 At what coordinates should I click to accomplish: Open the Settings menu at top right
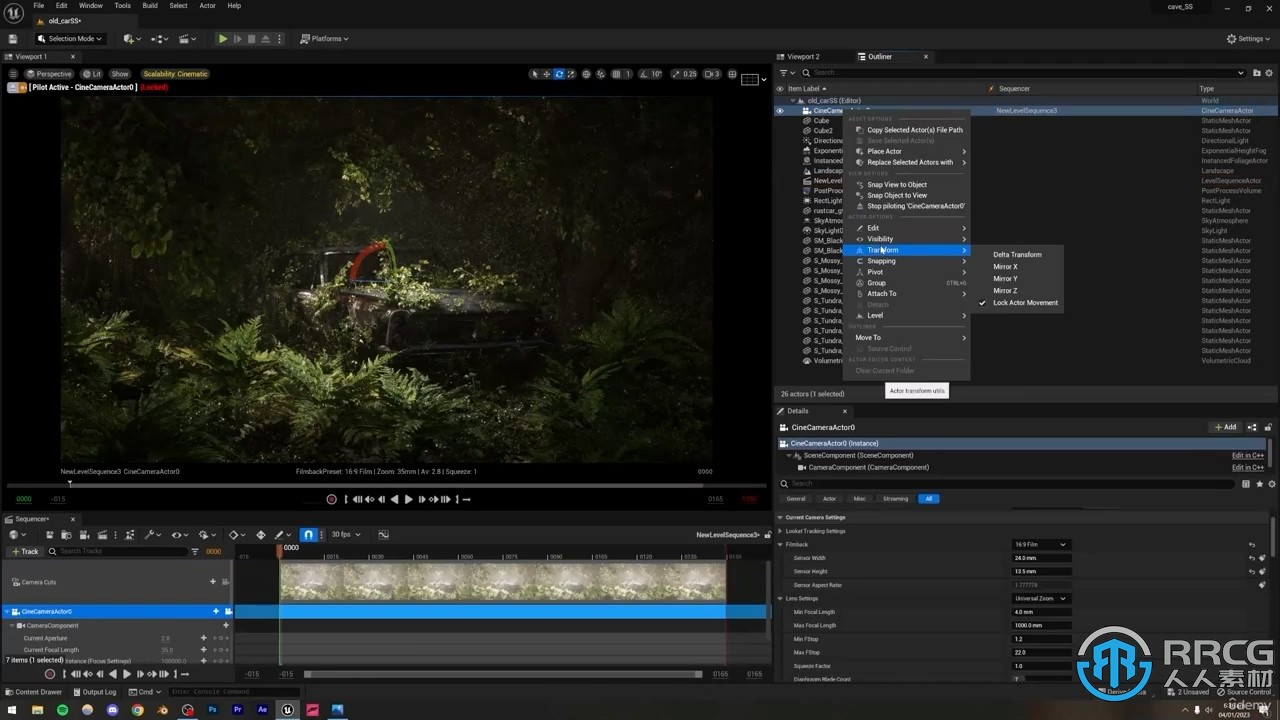[1249, 39]
